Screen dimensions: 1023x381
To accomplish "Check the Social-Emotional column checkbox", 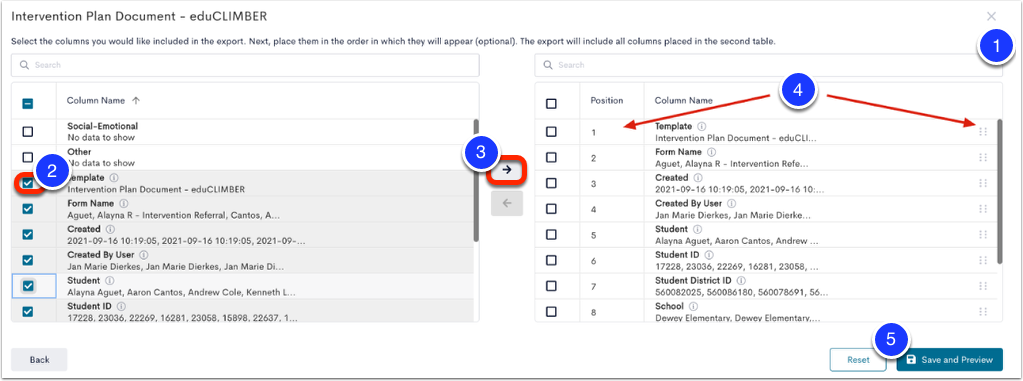I will point(28,132).
